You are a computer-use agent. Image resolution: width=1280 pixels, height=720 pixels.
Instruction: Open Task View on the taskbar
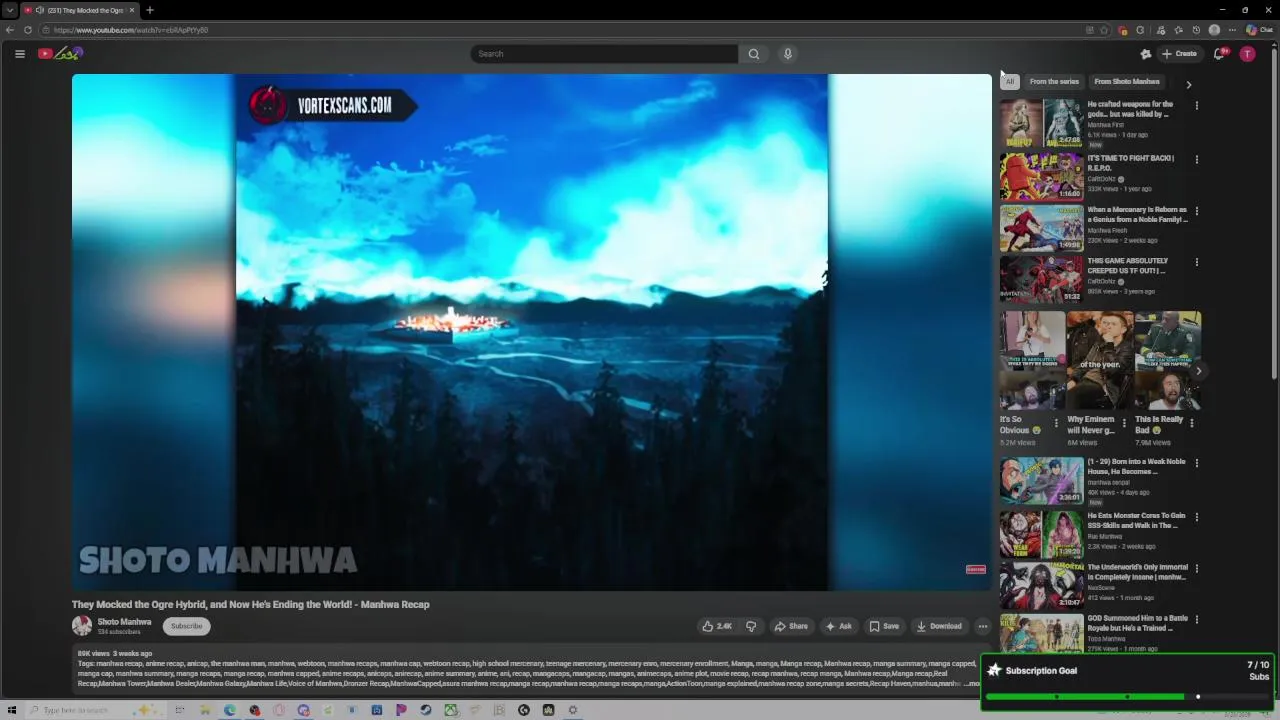(x=180, y=710)
